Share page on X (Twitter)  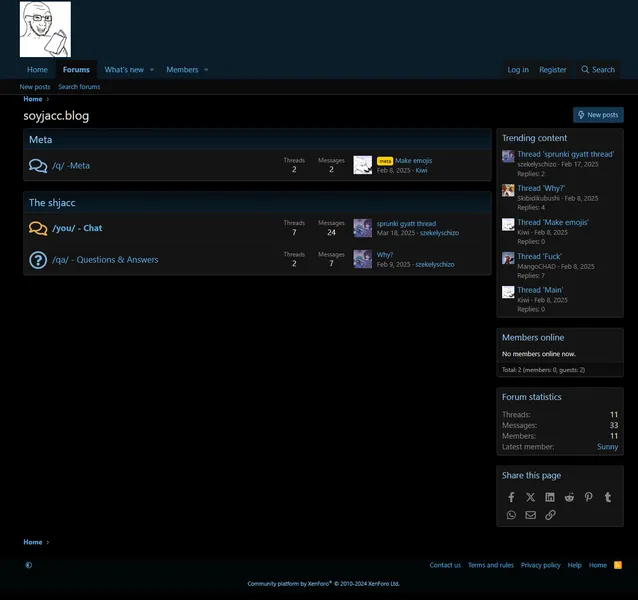[530, 497]
